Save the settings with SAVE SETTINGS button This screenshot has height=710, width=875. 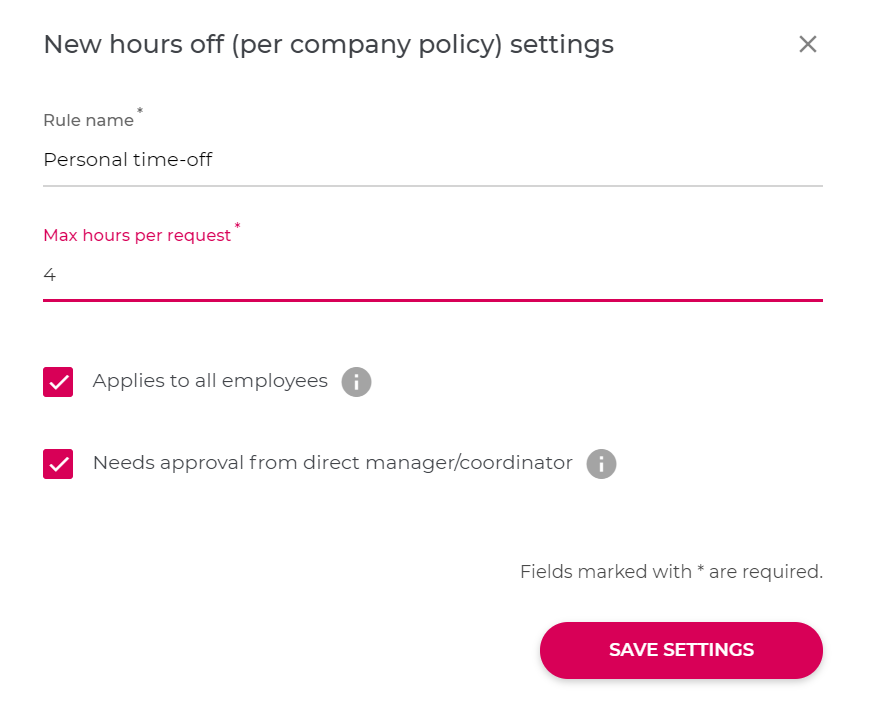pyautogui.click(x=681, y=650)
